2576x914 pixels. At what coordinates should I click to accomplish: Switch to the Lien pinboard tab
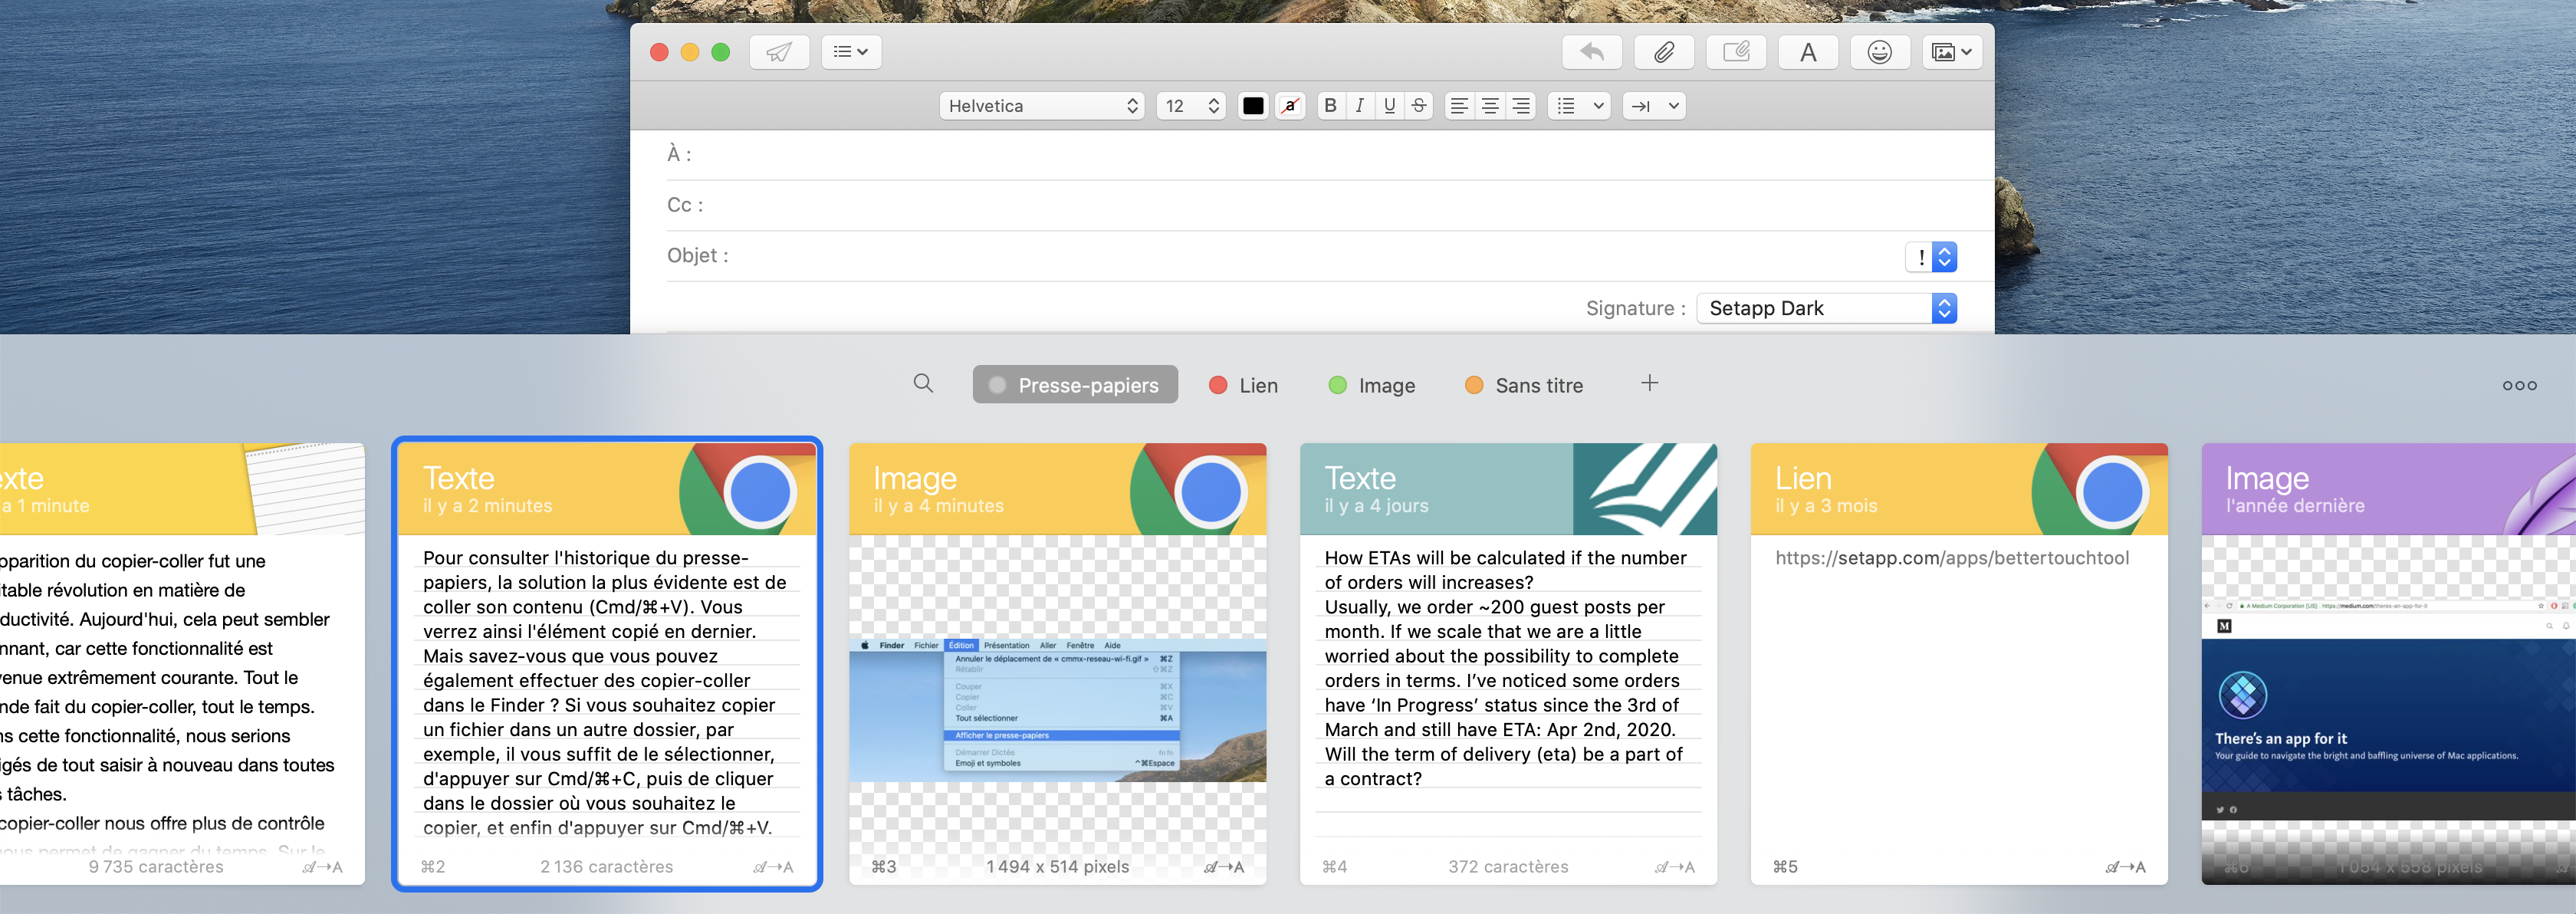[1242, 384]
